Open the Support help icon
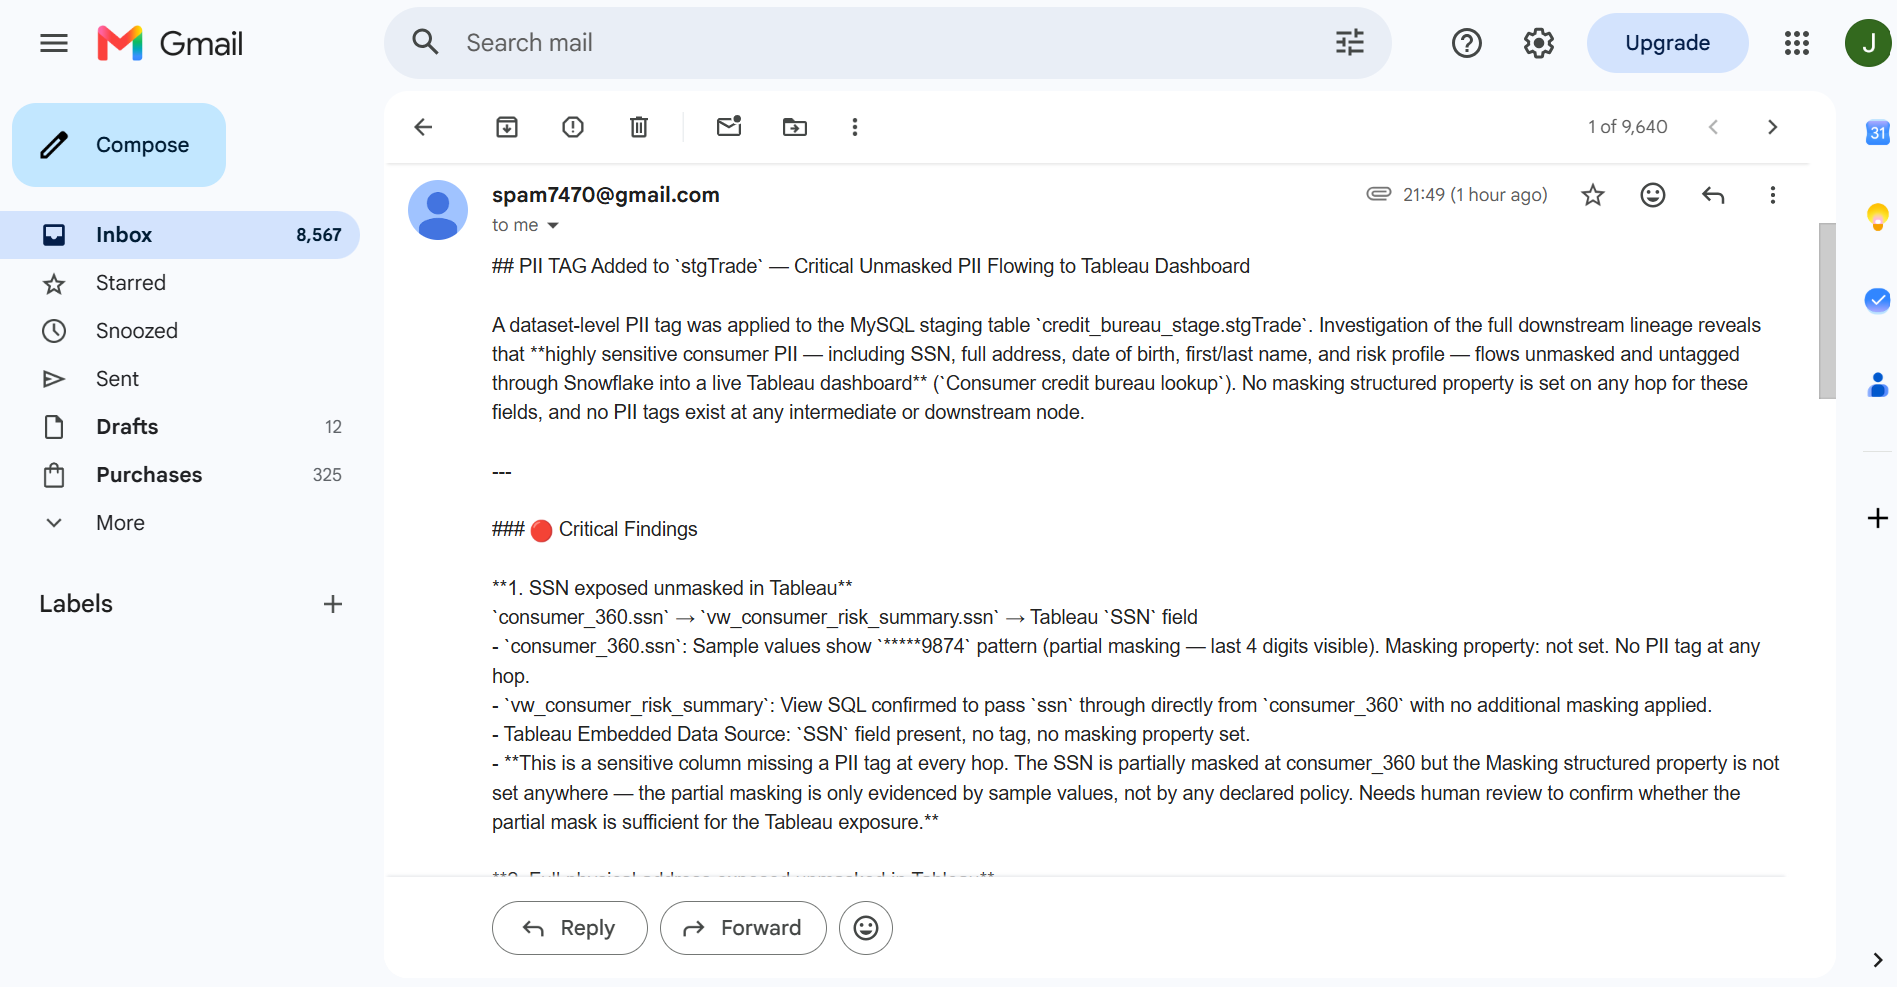1897x987 pixels. pyautogui.click(x=1467, y=43)
